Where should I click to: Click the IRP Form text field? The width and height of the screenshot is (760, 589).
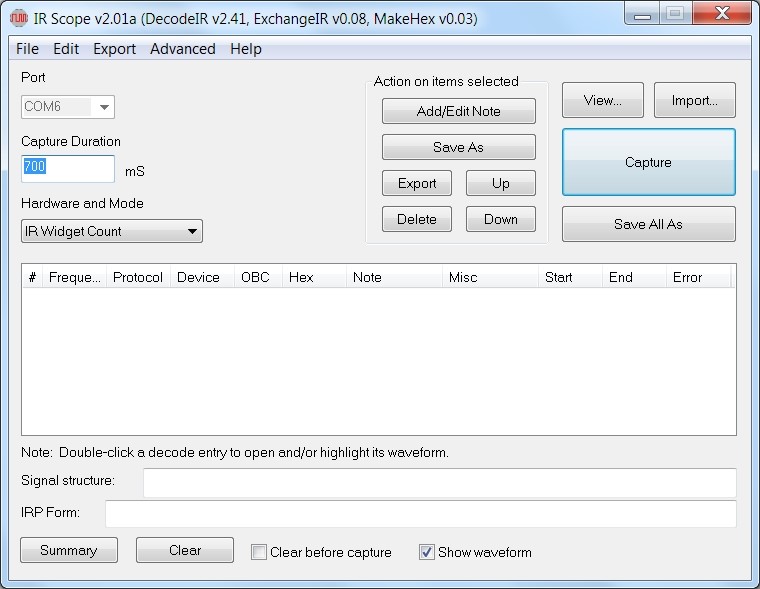(420, 514)
